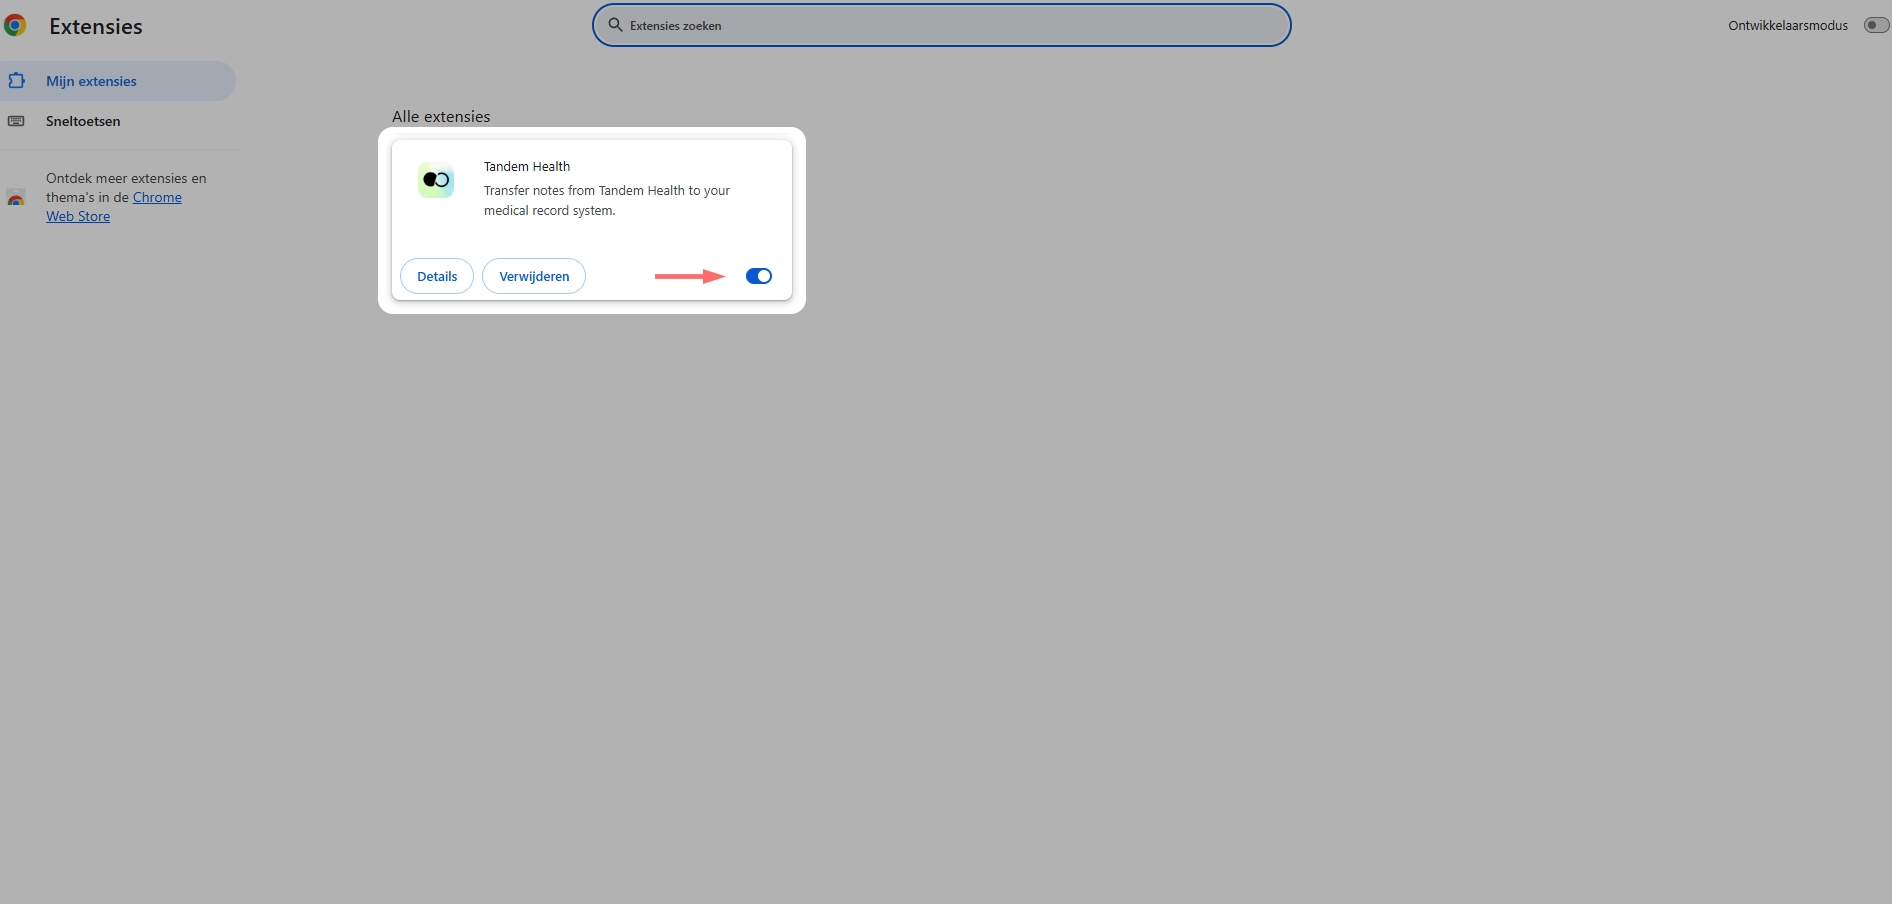The height and width of the screenshot is (904, 1892).
Task: Click the Tandem Health extension name
Action: pos(527,166)
